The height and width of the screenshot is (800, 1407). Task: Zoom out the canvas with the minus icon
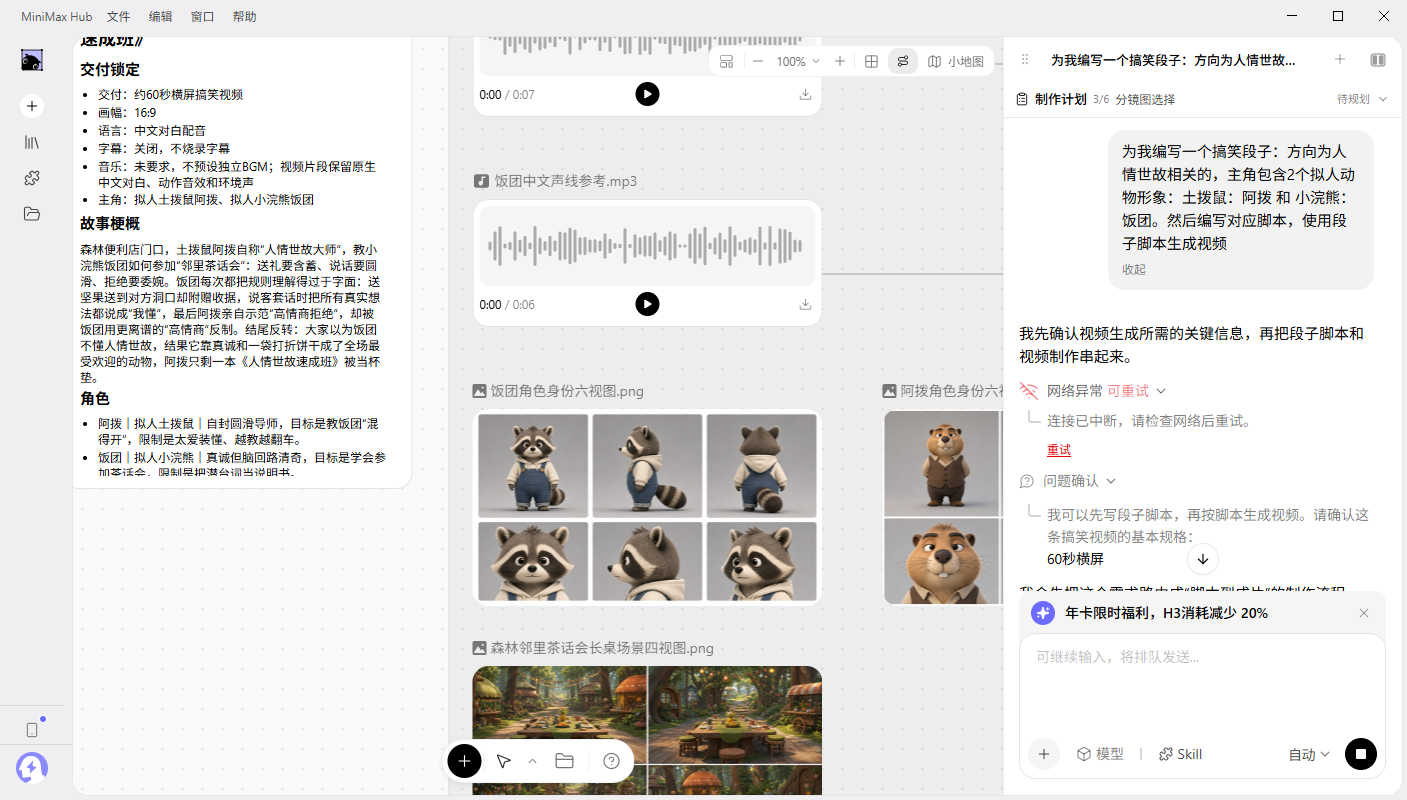758,61
